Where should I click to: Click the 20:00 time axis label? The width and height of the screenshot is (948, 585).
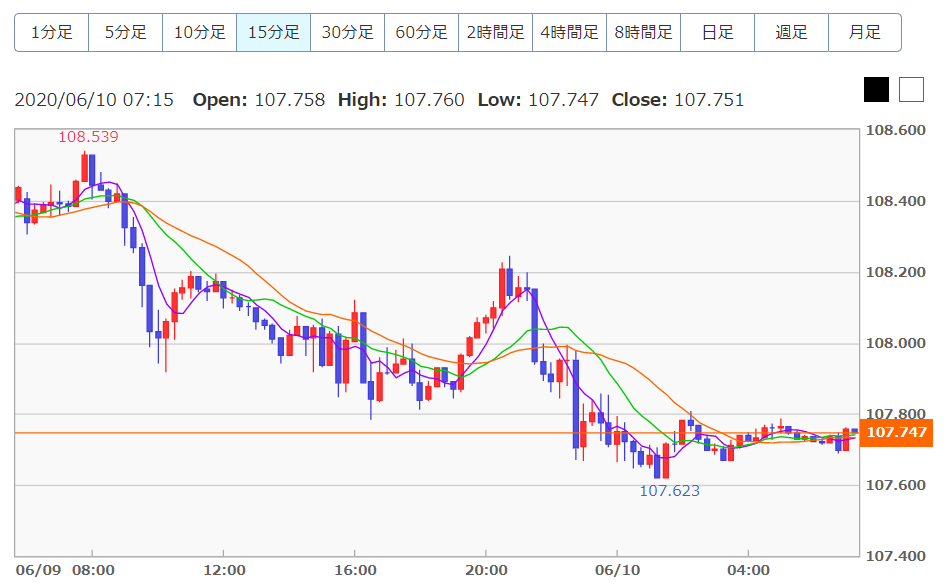point(487,570)
